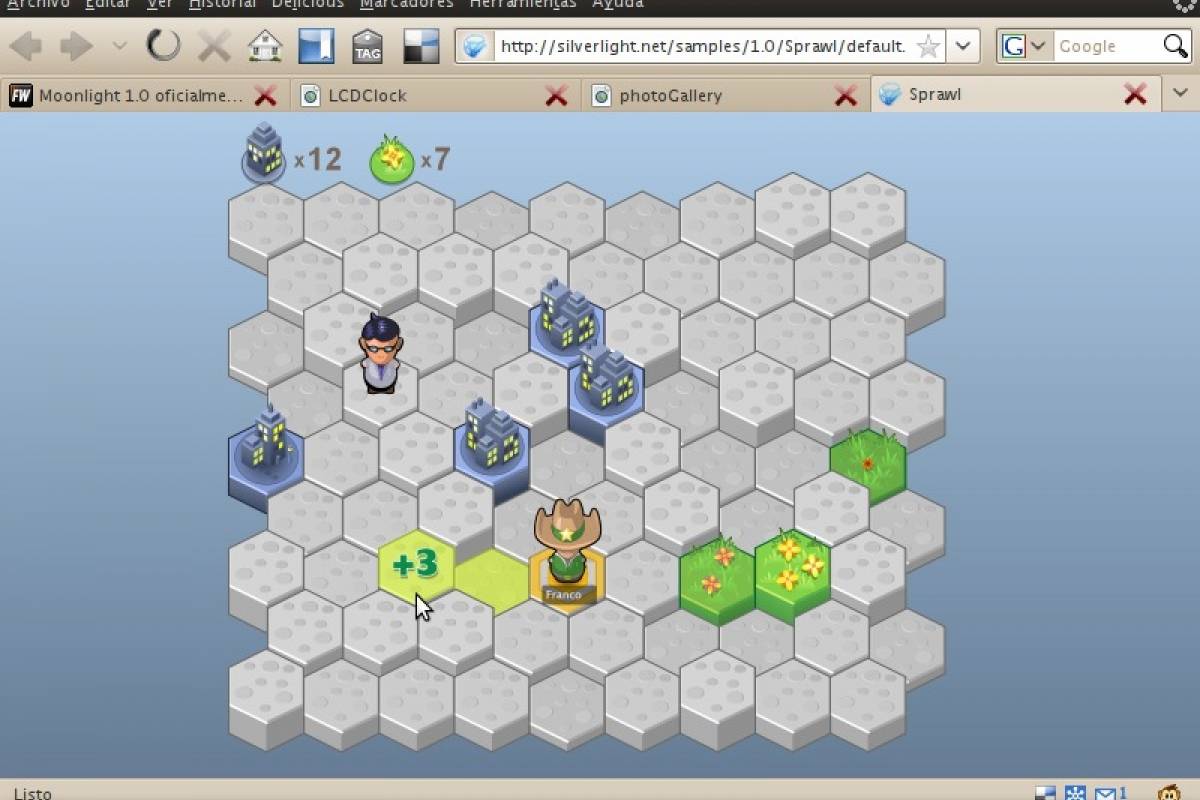Open the URL history dropdown arrow

tap(962, 46)
